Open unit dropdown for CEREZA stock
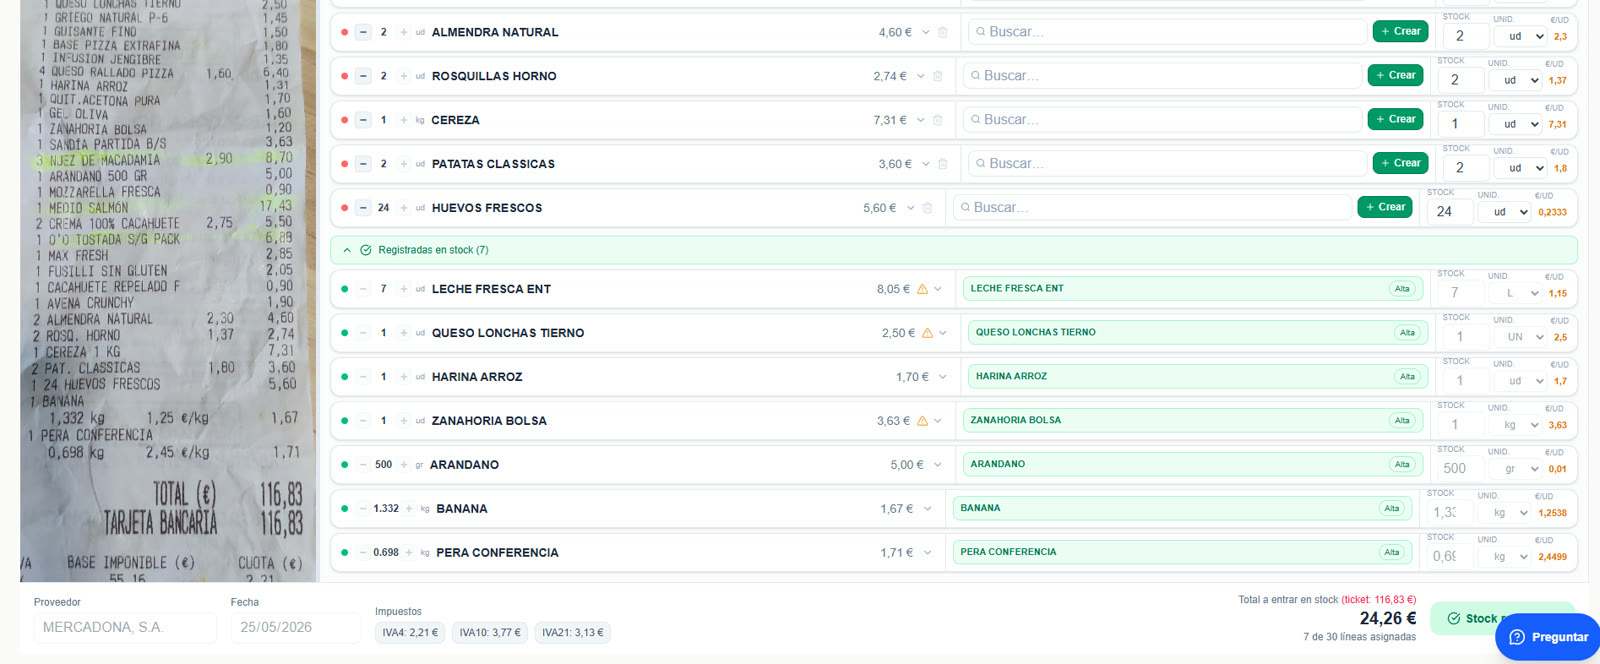The image size is (1600, 664). point(1516,124)
